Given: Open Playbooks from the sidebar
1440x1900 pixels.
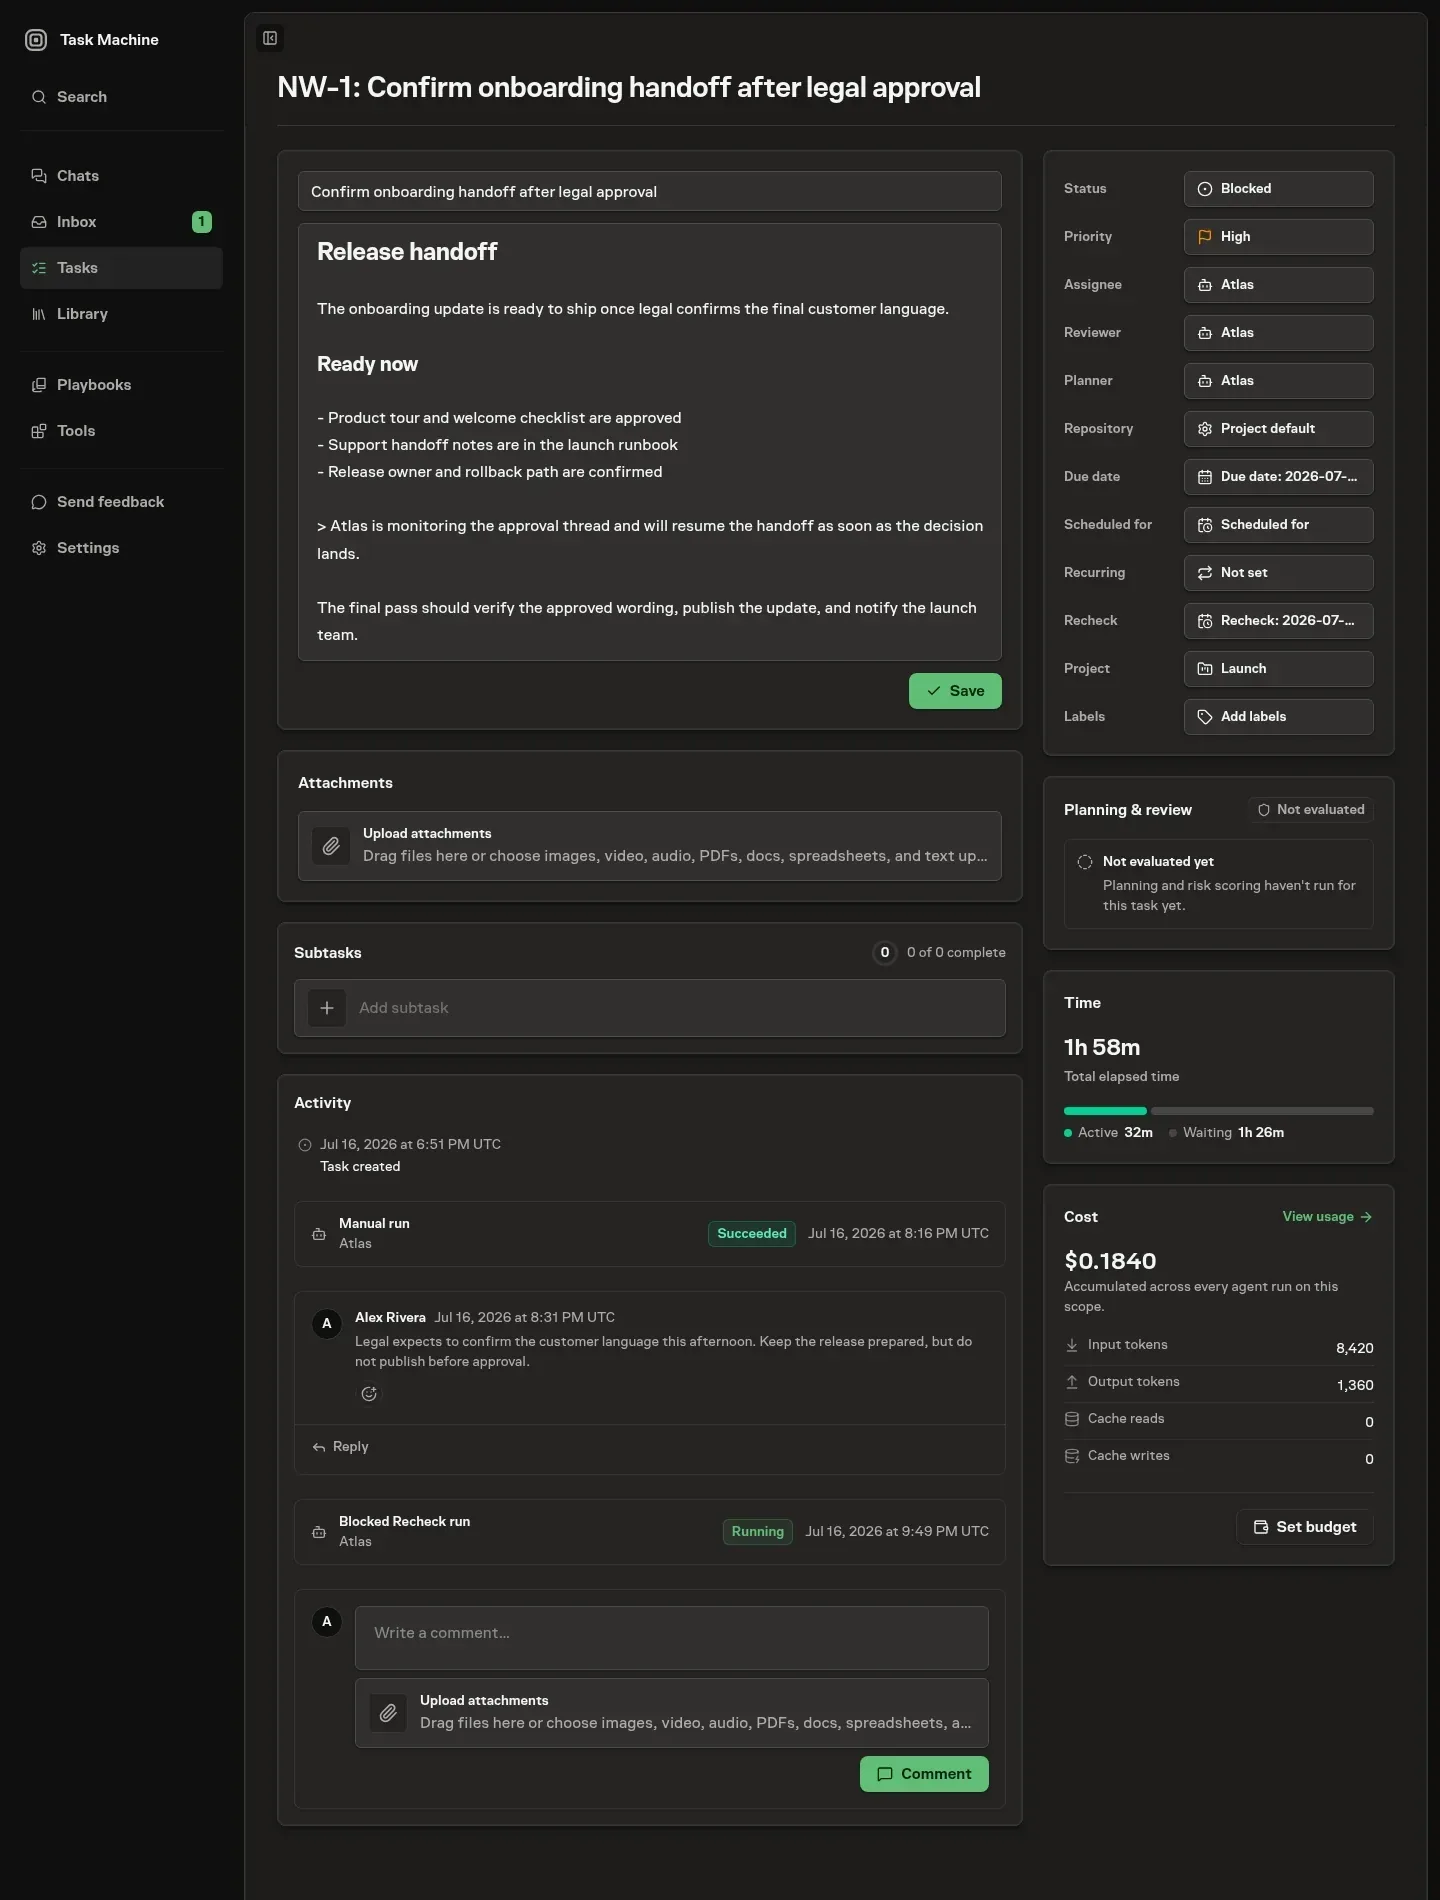Looking at the screenshot, I should click(x=121, y=385).
